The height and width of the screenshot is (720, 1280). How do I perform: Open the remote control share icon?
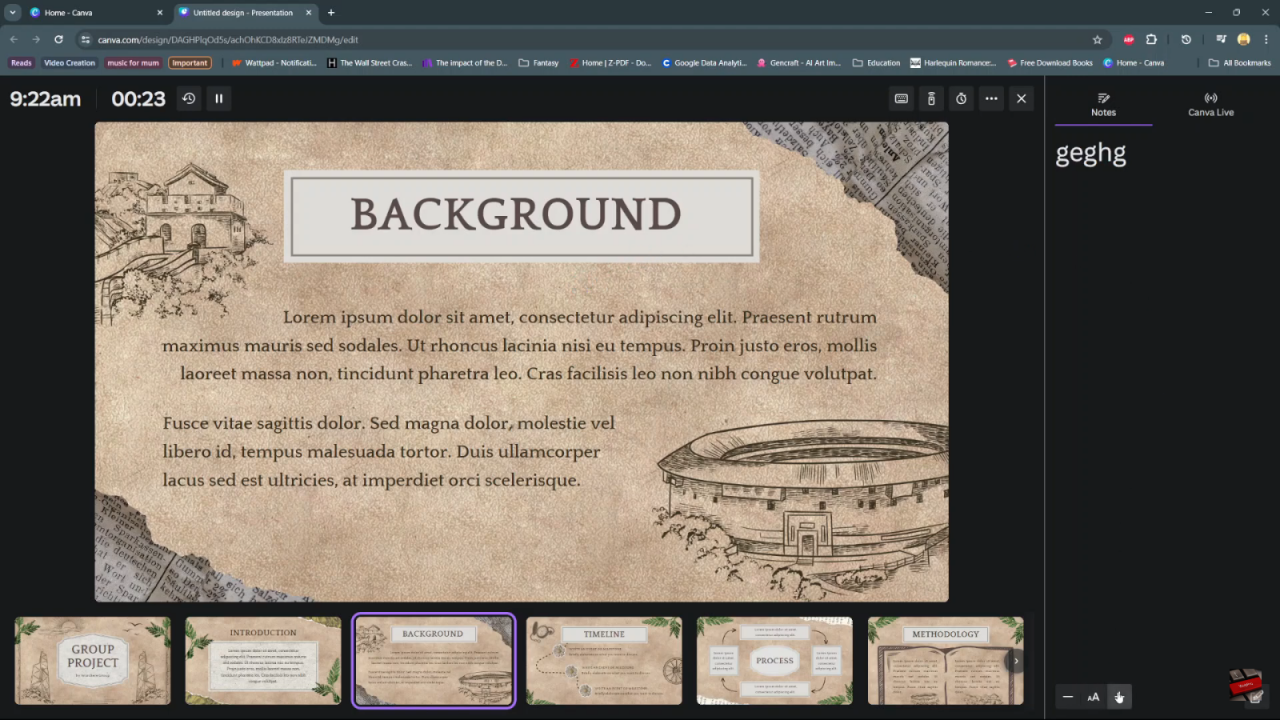(x=931, y=98)
